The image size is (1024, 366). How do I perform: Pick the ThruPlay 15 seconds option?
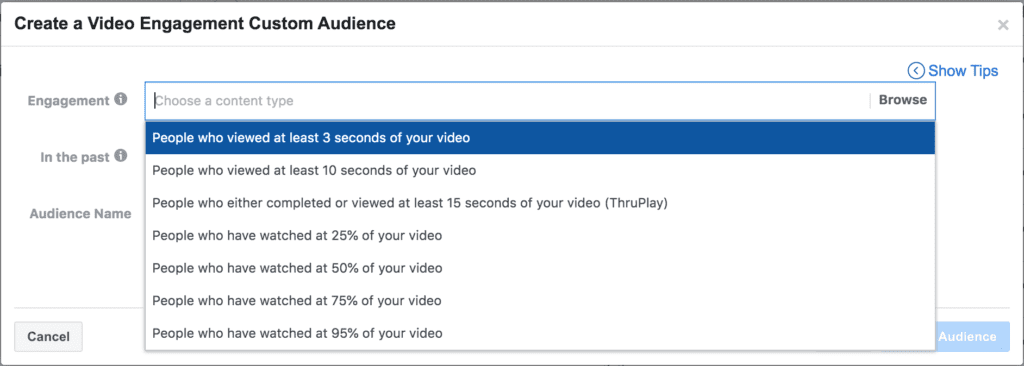point(540,203)
